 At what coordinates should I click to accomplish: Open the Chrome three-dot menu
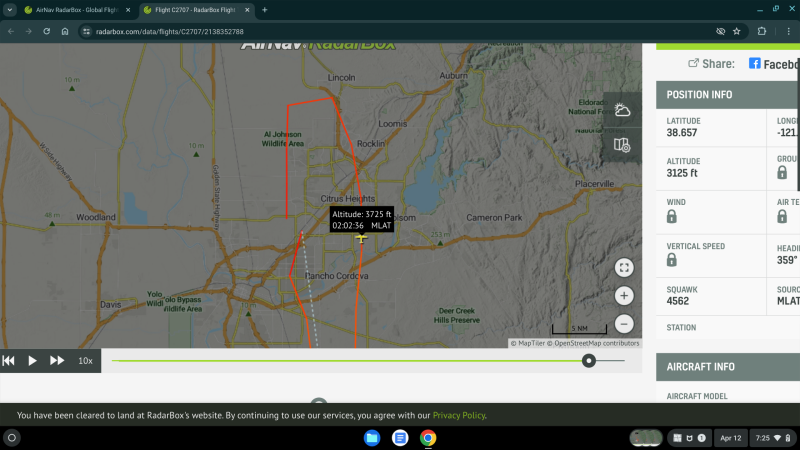click(788, 31)
